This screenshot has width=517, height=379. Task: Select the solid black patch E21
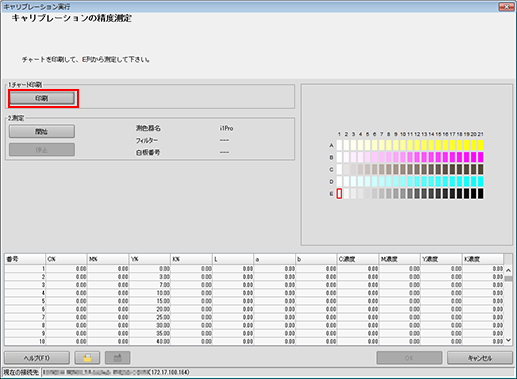[481, 193]
